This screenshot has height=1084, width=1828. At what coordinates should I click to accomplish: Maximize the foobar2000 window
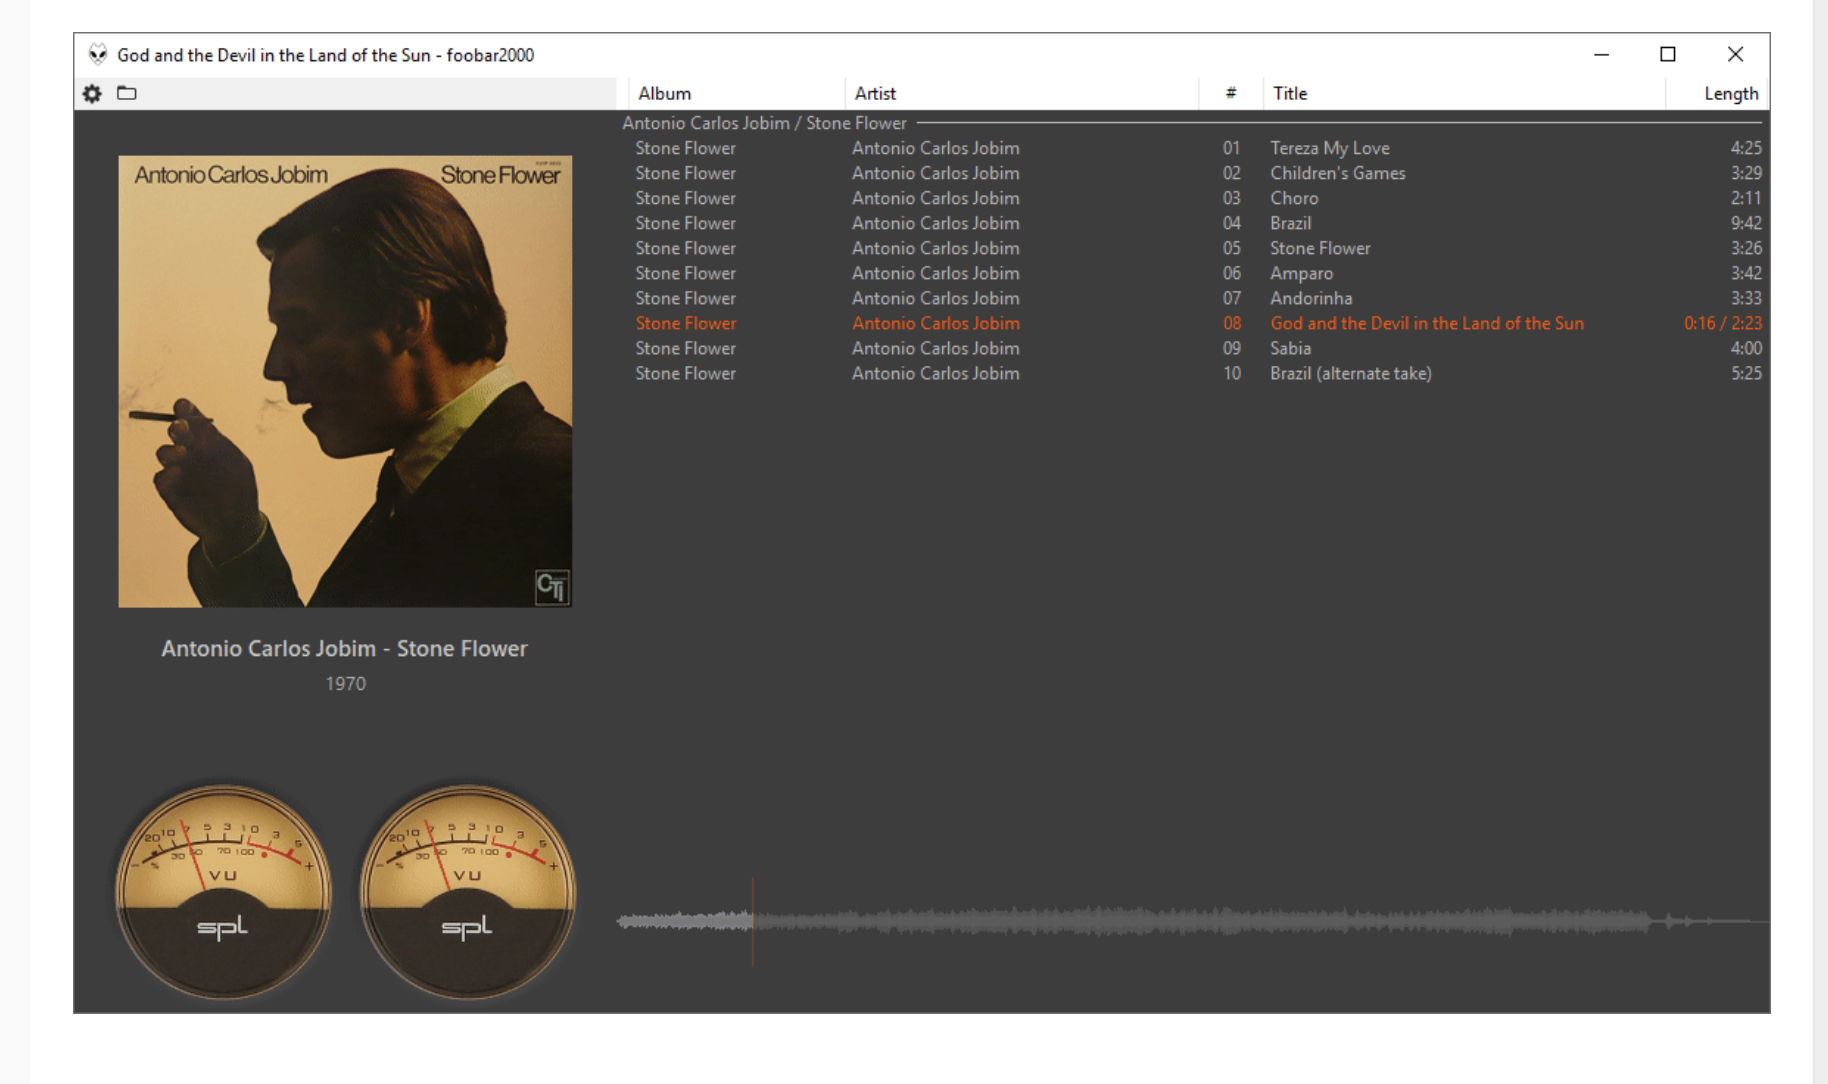[1667, 54]
